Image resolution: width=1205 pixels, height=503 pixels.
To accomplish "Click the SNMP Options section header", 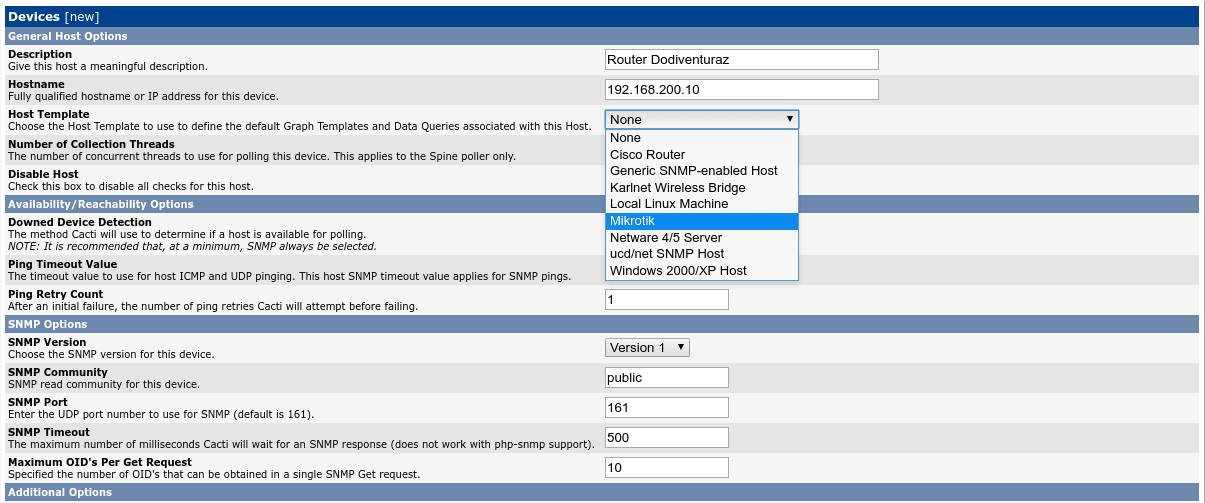I will tap(602, 324).
